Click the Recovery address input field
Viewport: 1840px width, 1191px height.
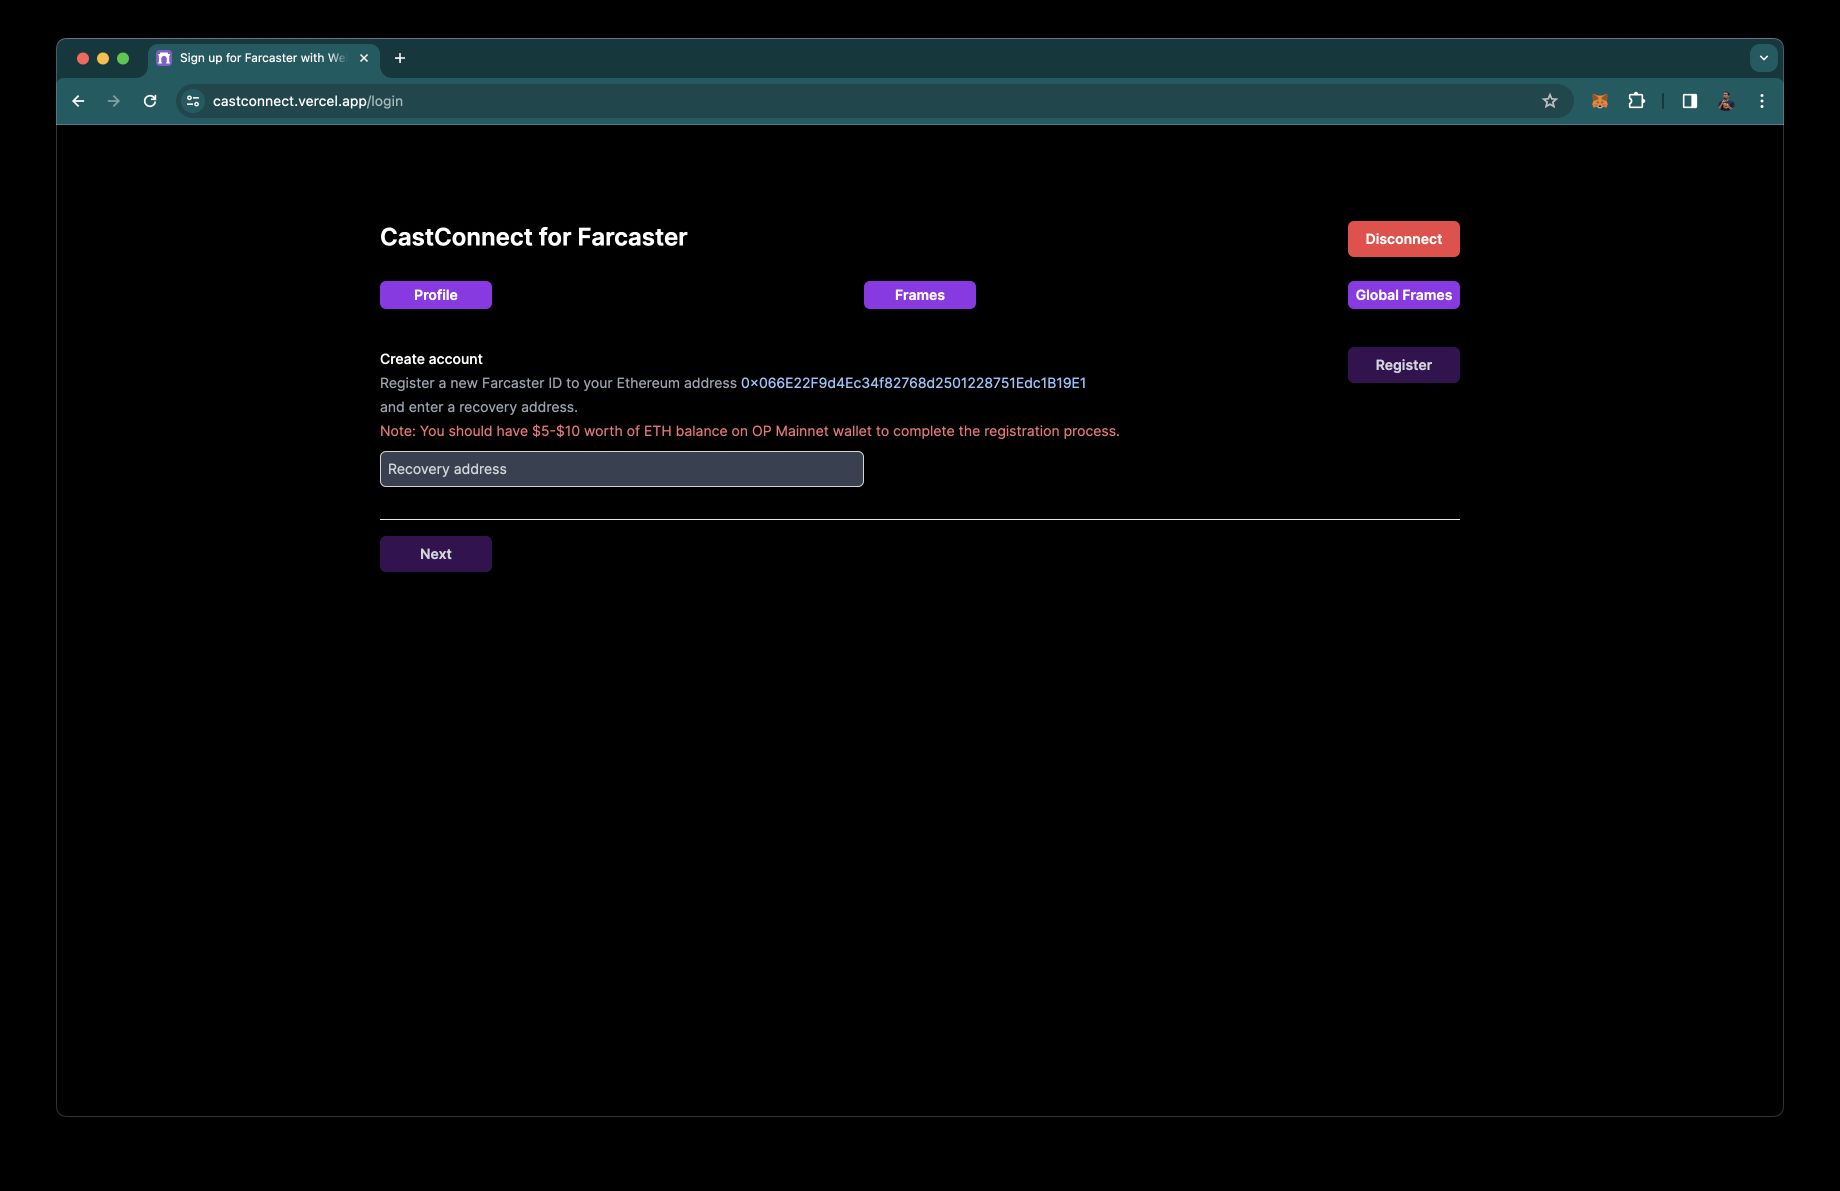click(622, 469)
